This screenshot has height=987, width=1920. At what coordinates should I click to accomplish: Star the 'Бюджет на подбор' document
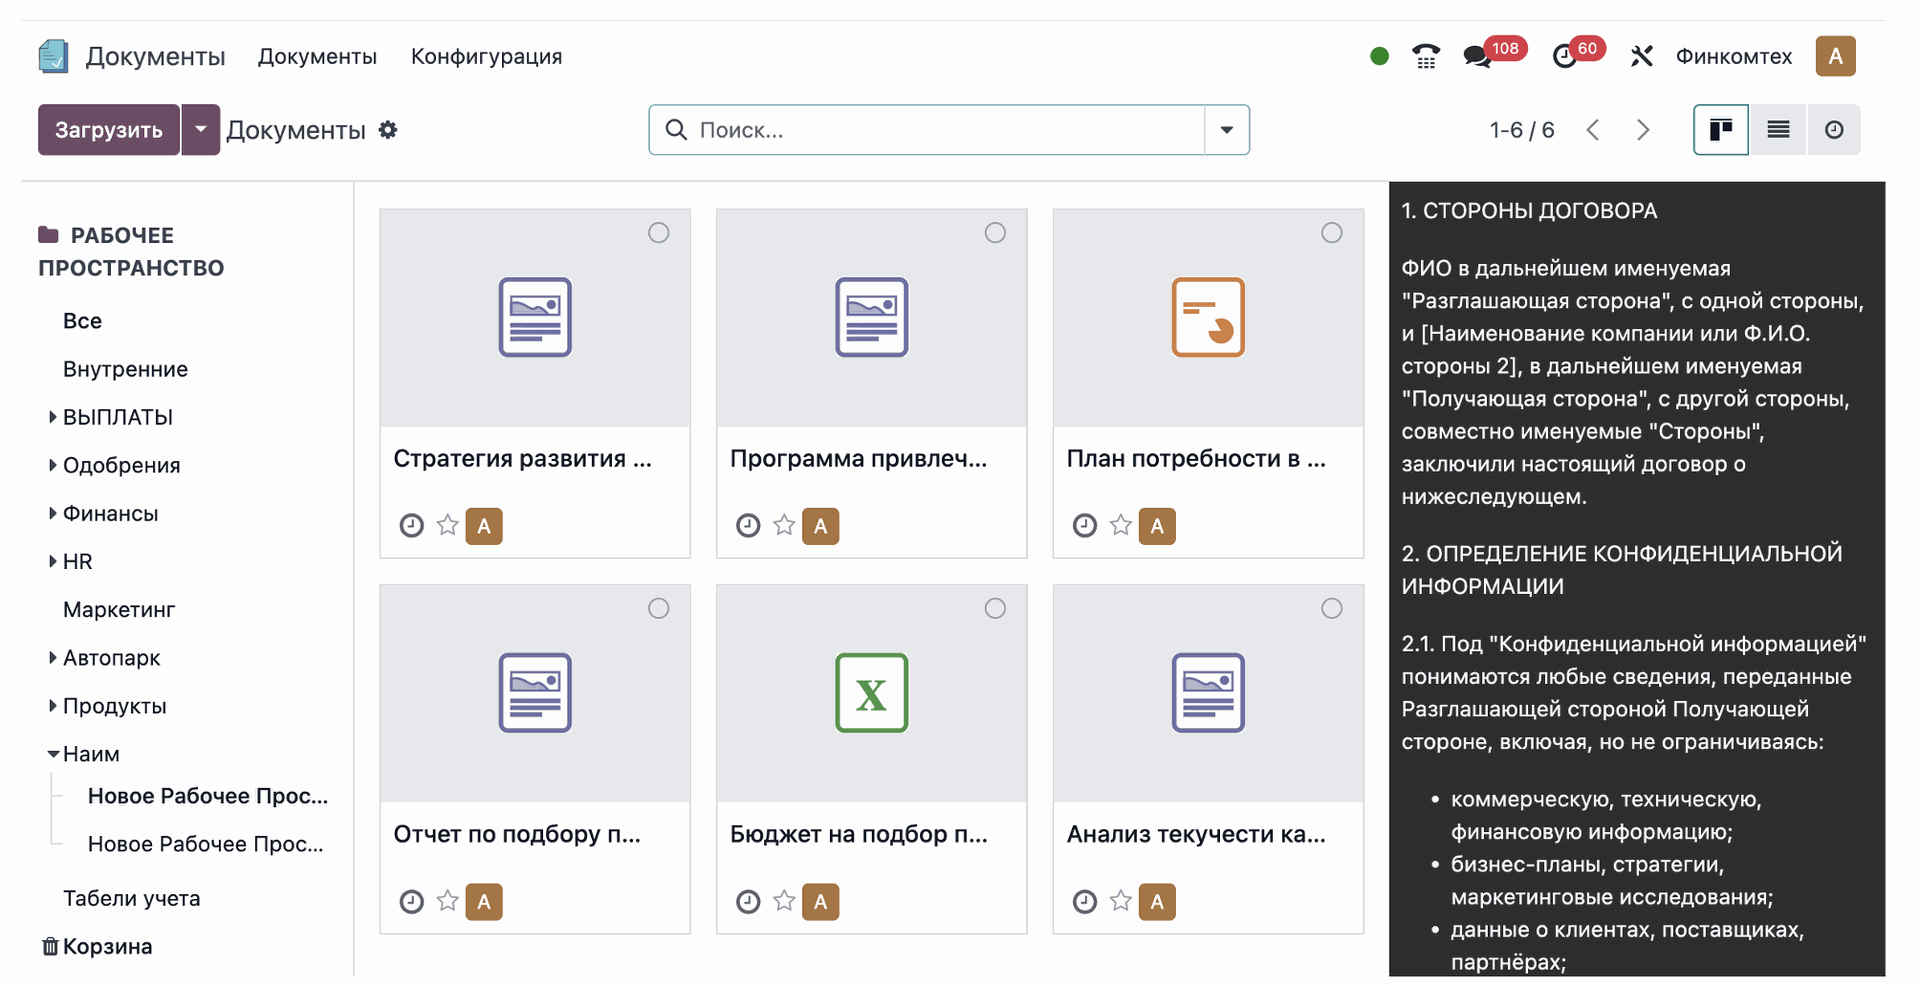784,901
